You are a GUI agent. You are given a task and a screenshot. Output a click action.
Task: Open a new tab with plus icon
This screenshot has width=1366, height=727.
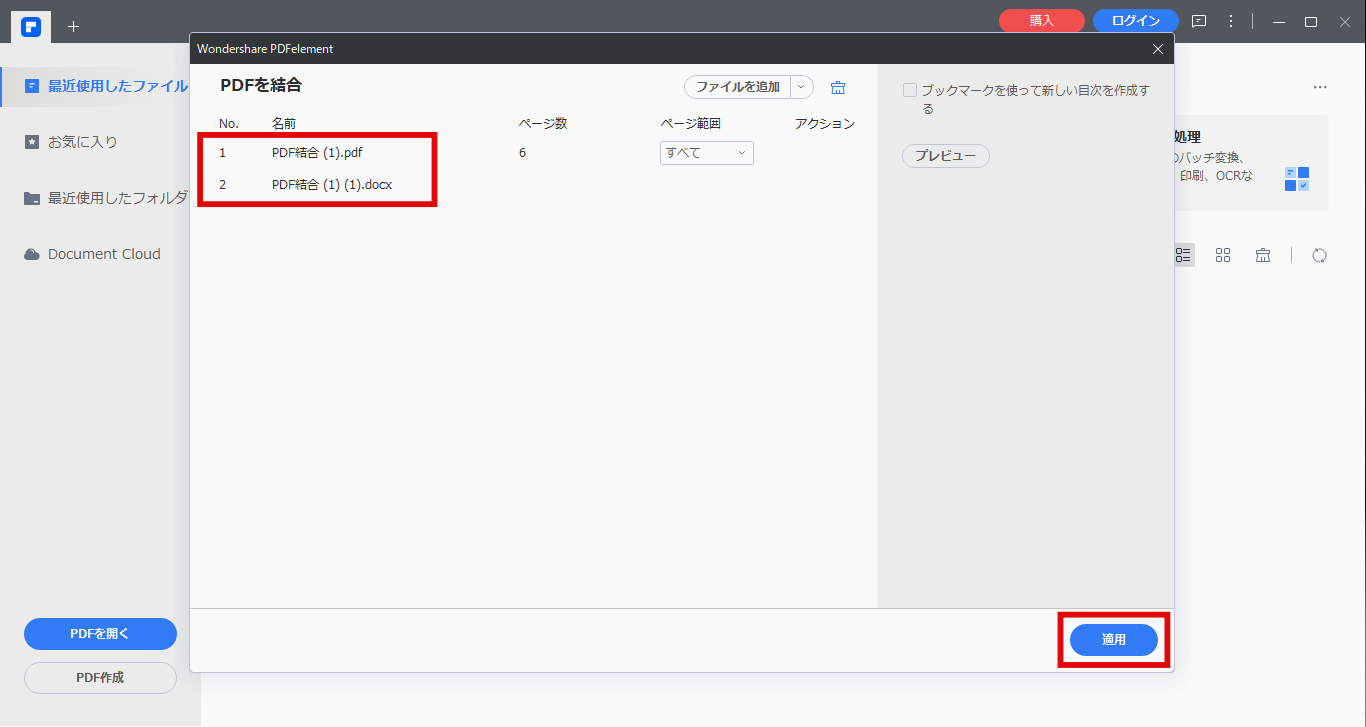tap(73, 26)
